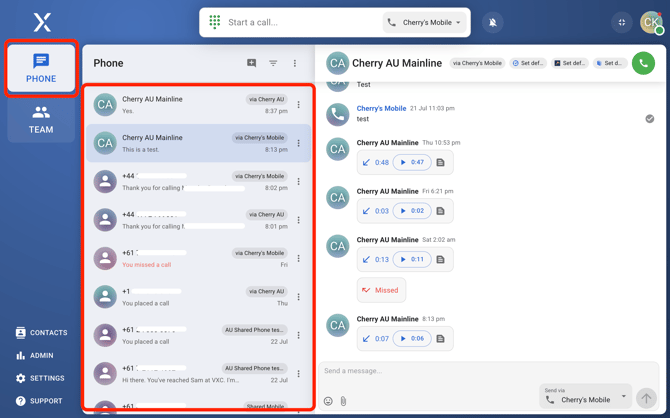The width and height of the screenshot is (670, 418).
Task: Play the 0:47 call recording
Action: pos(411,162)
